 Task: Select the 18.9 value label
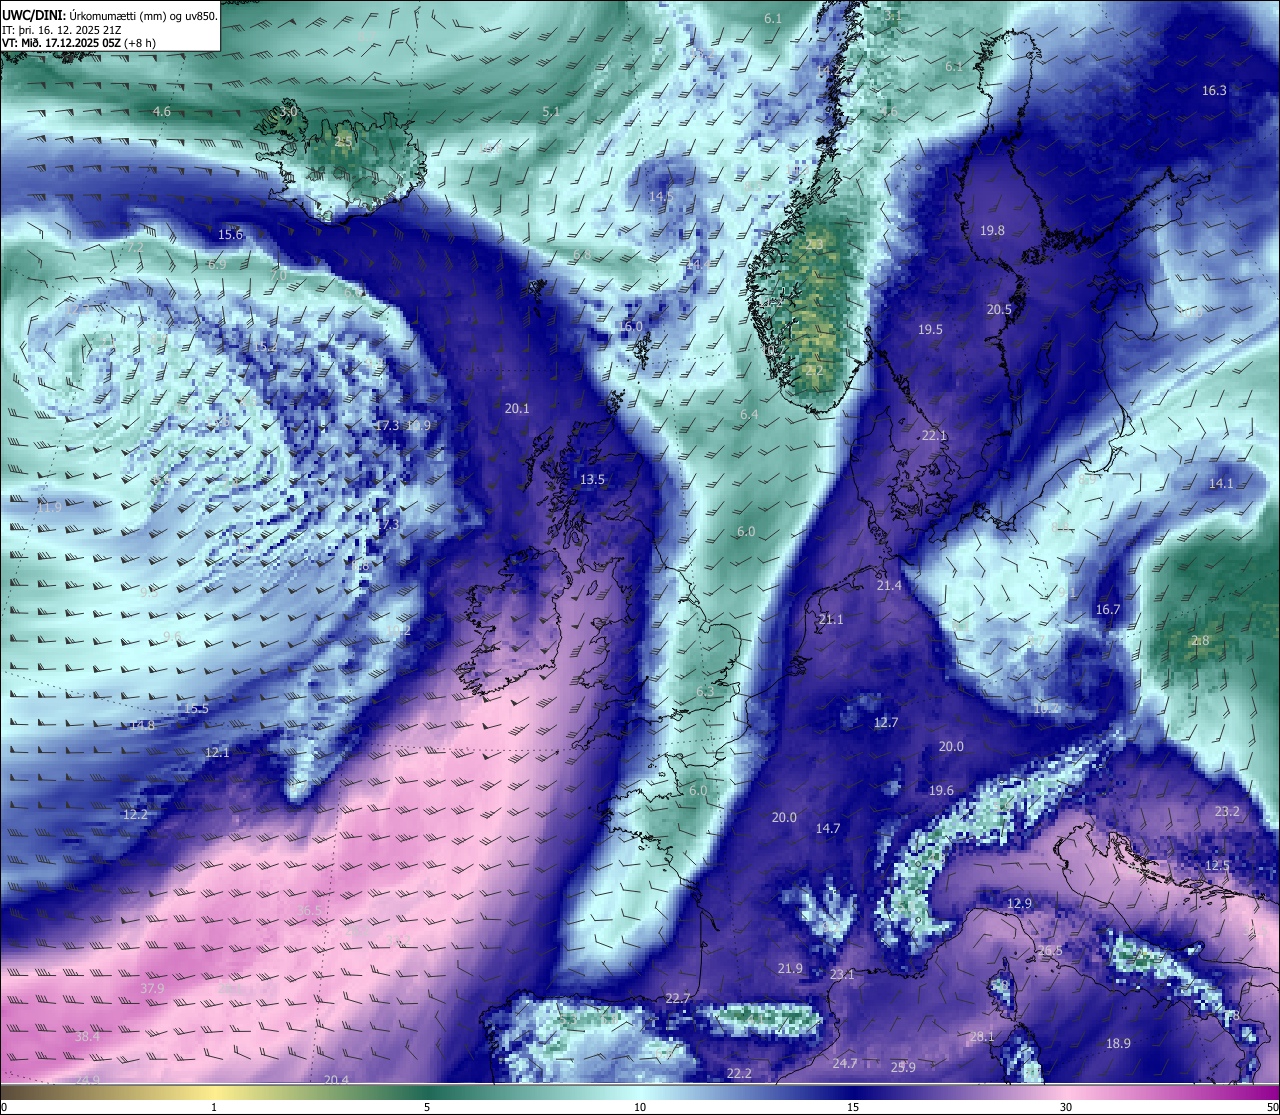(1118, 1043)
